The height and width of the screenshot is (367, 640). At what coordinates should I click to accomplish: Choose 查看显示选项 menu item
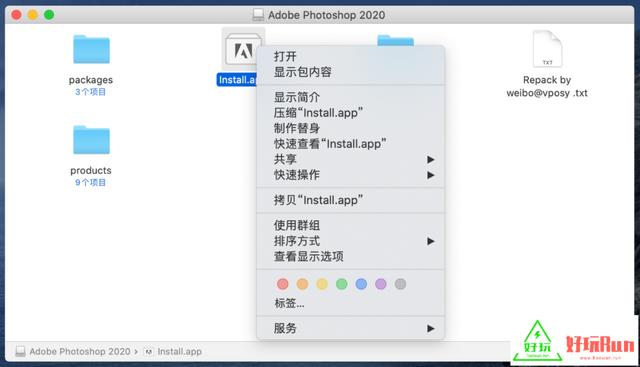pyautogui.click(x=350, y=256)
